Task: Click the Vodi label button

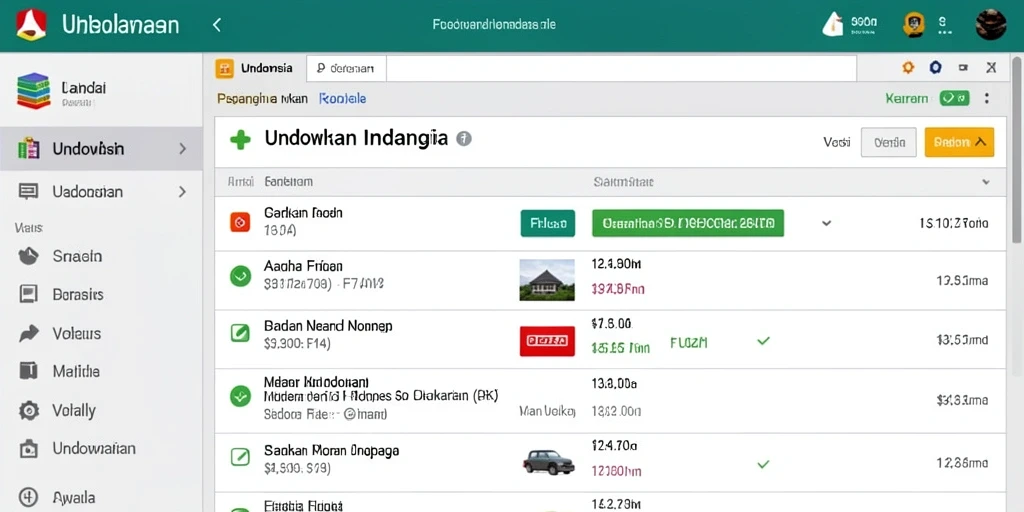Action: click(837, 142)
